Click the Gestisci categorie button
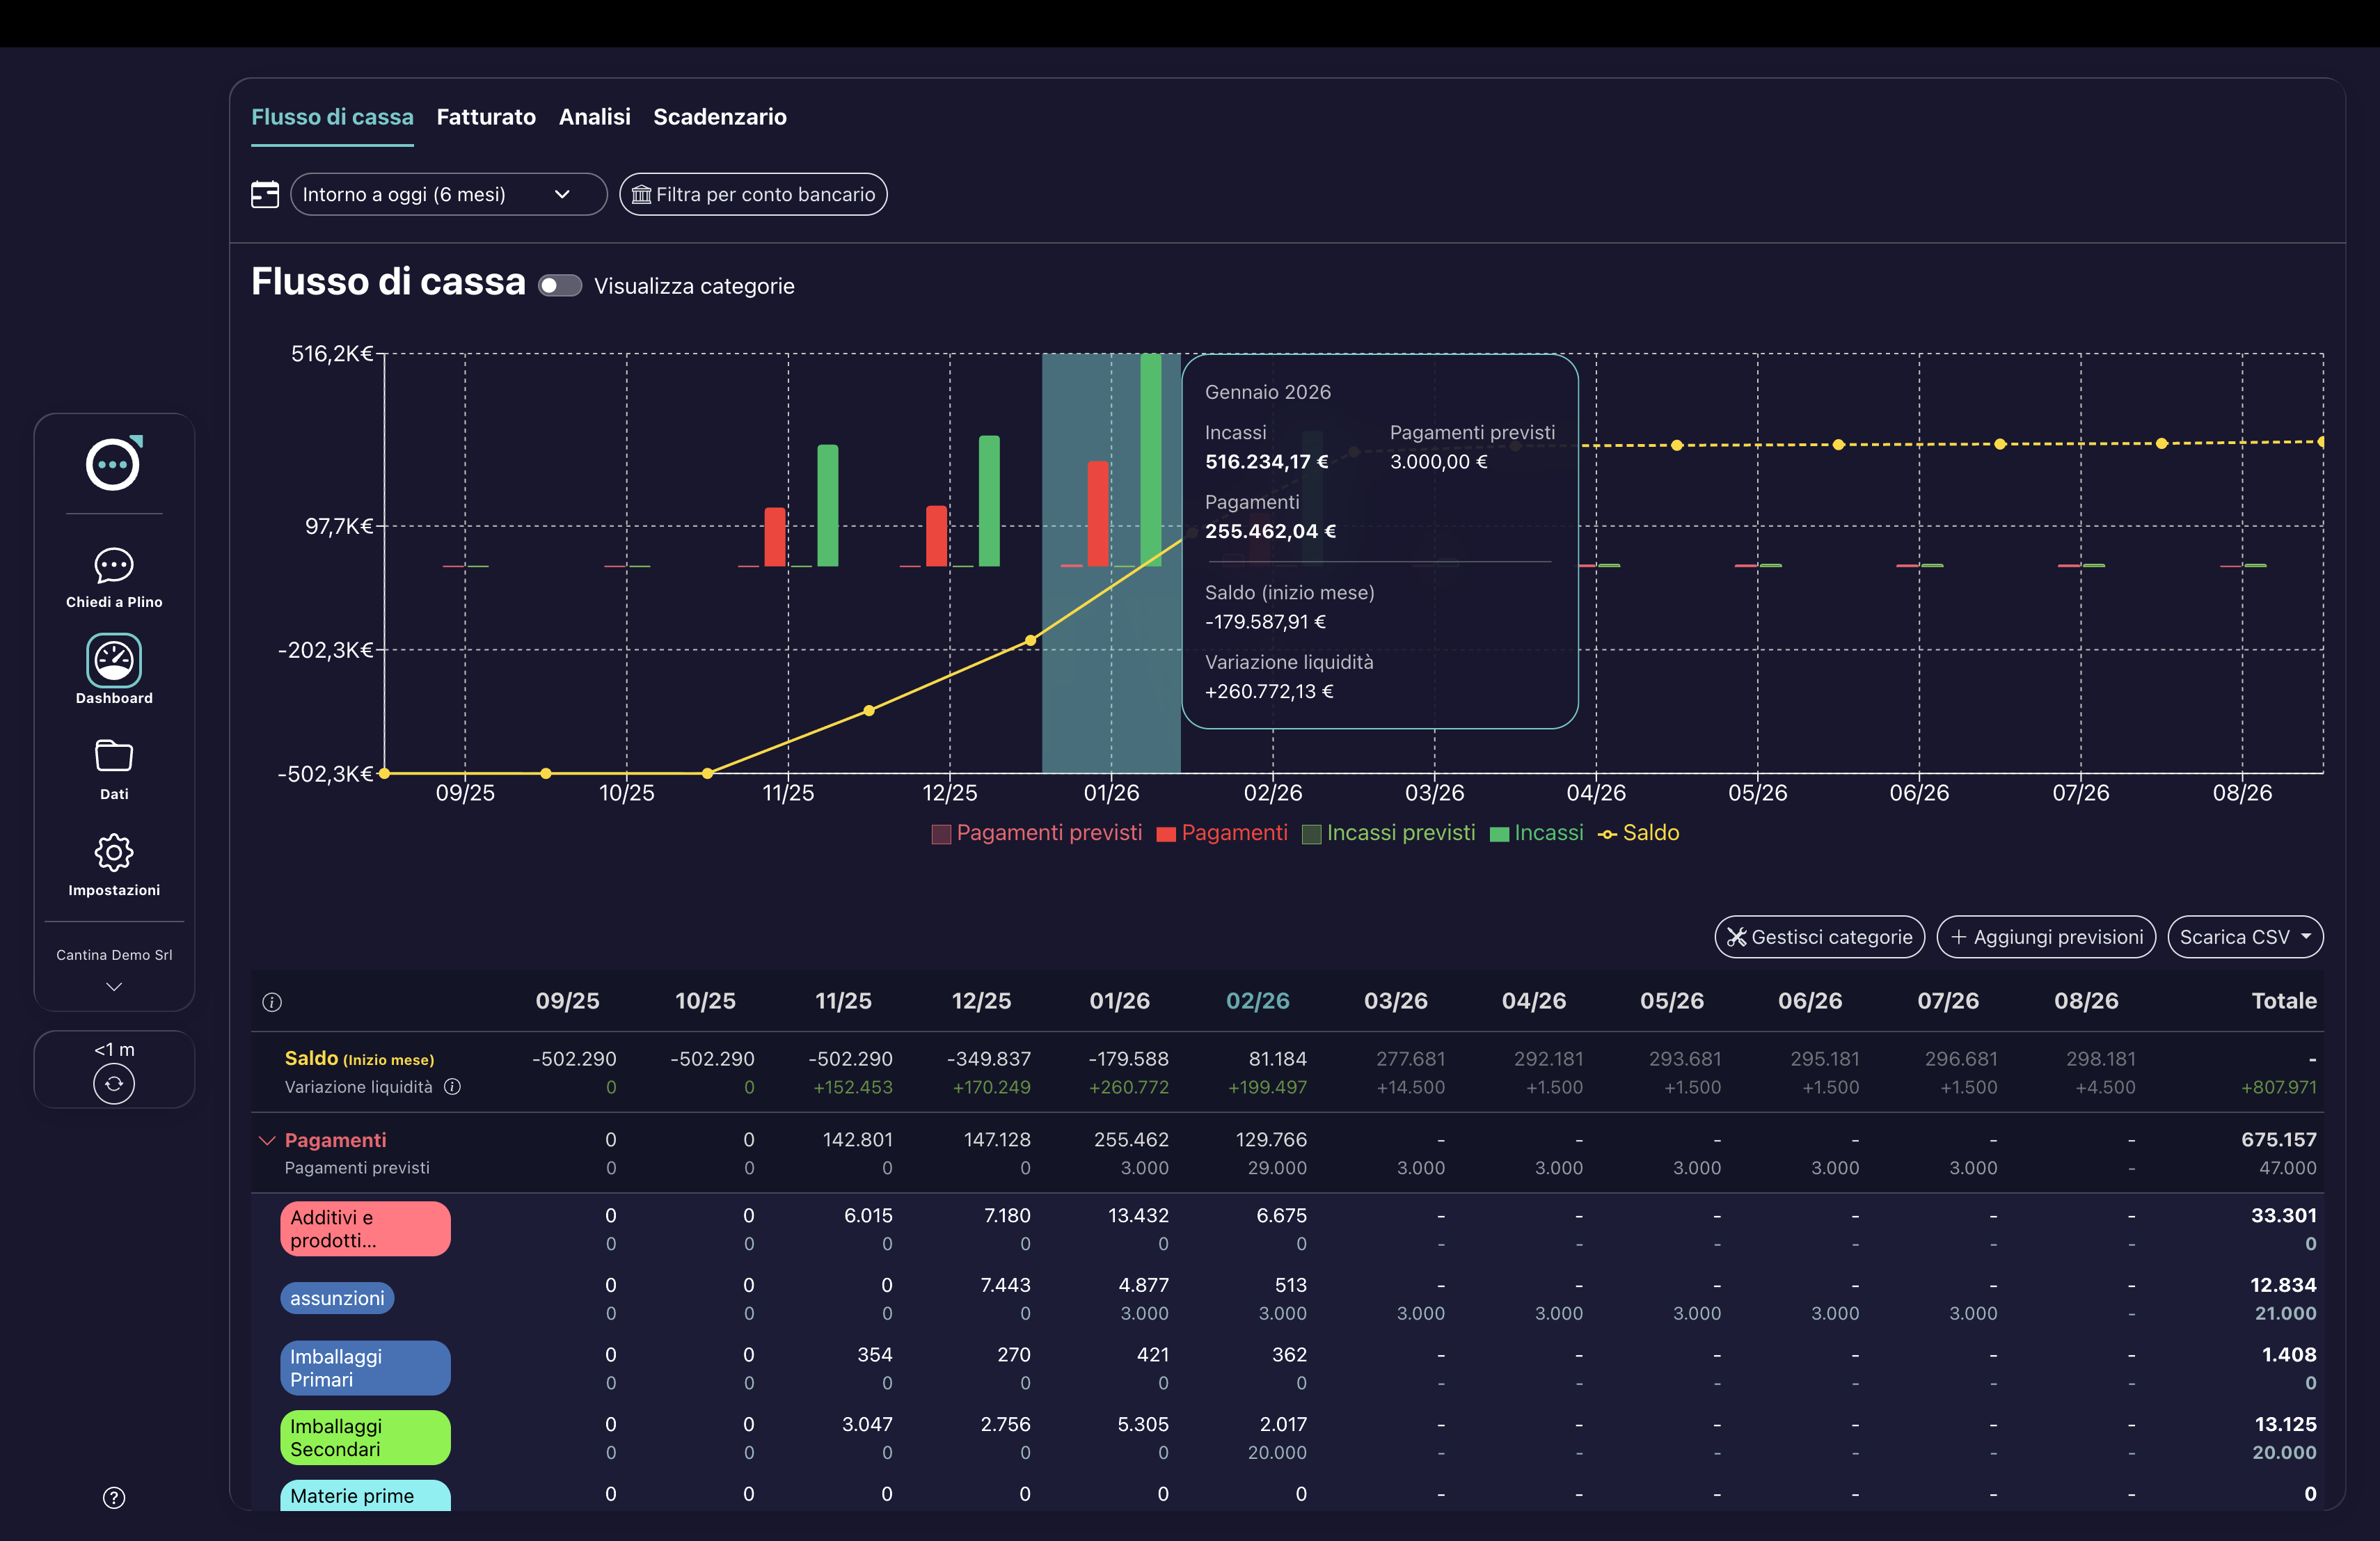The width and height of the screenshot is (2380, 1541). click(x=1819, y=937)
